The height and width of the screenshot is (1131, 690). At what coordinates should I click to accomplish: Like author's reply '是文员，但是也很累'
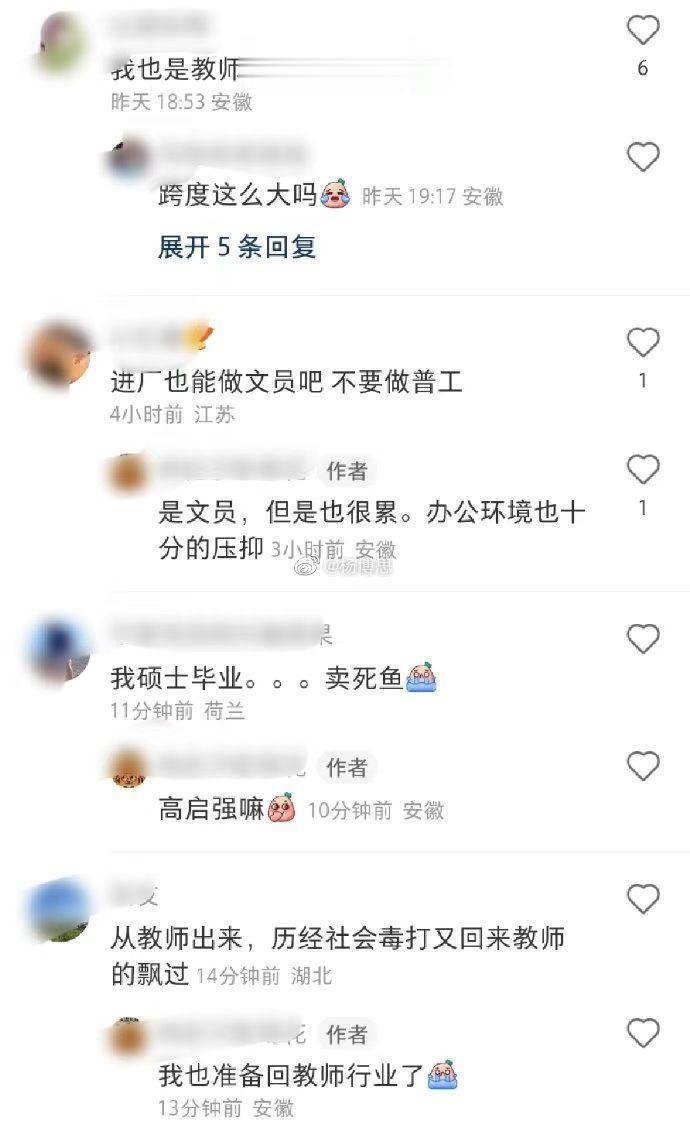point(642,470)
